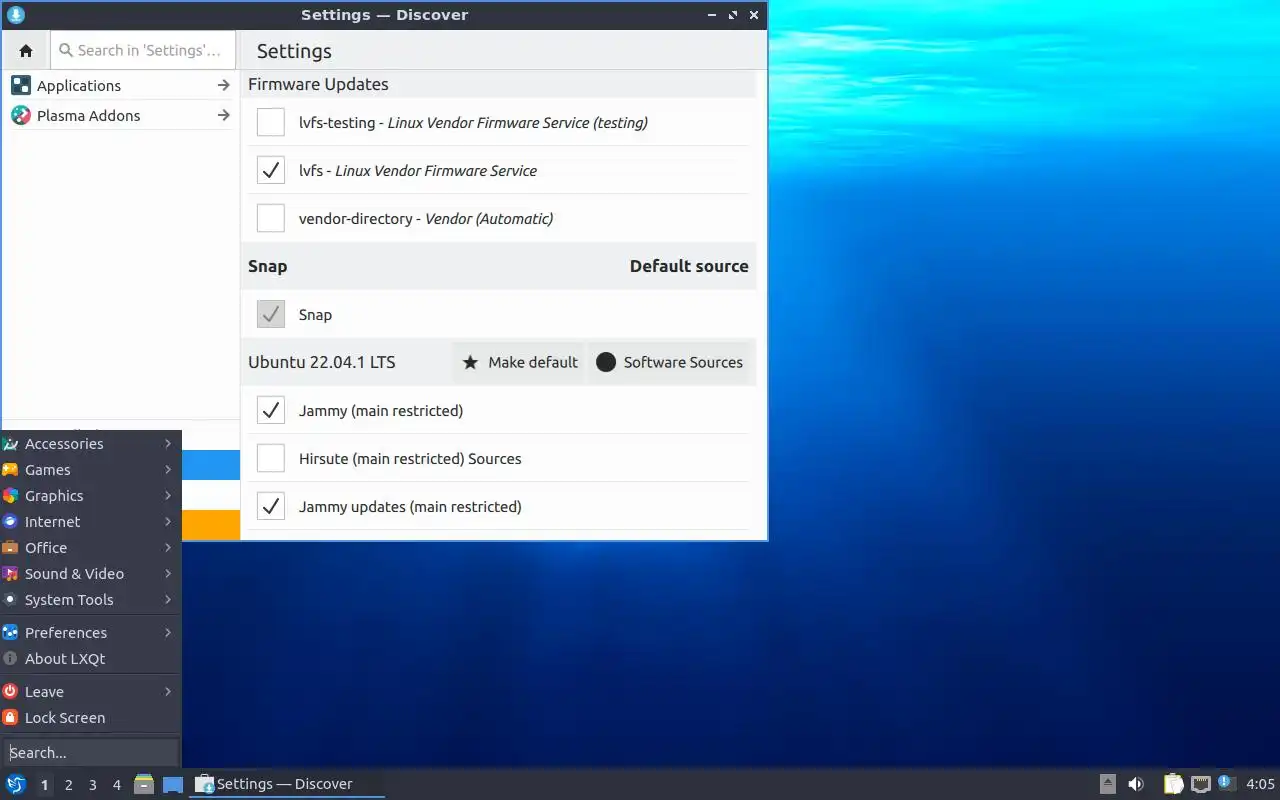Launch the file manager from panel
This screenshot has width=1280, height=800.
[144, 784]
